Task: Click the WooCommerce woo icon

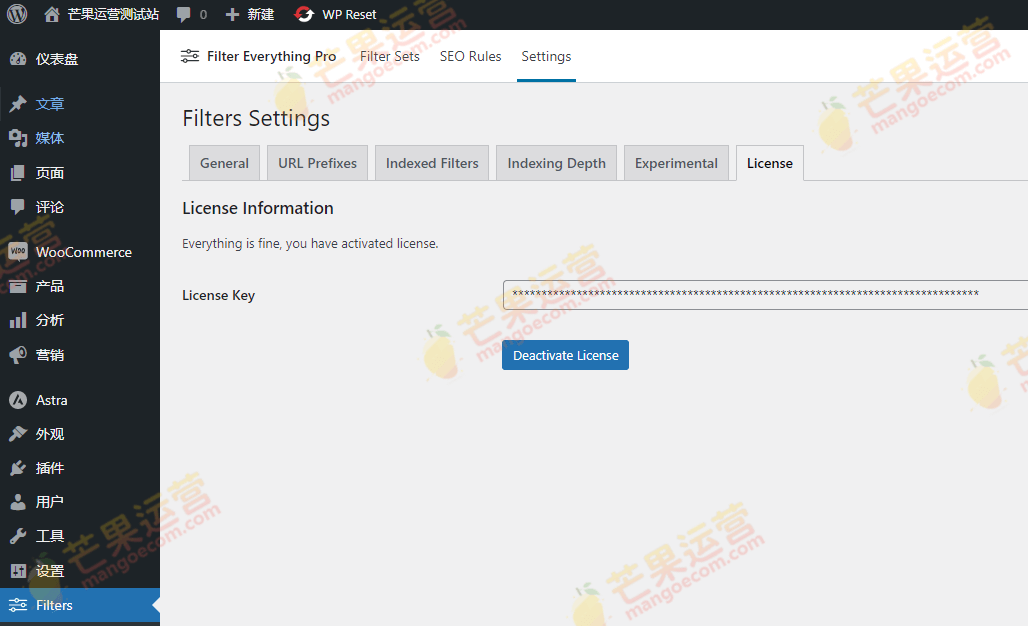Action: (x=18, y=252)
